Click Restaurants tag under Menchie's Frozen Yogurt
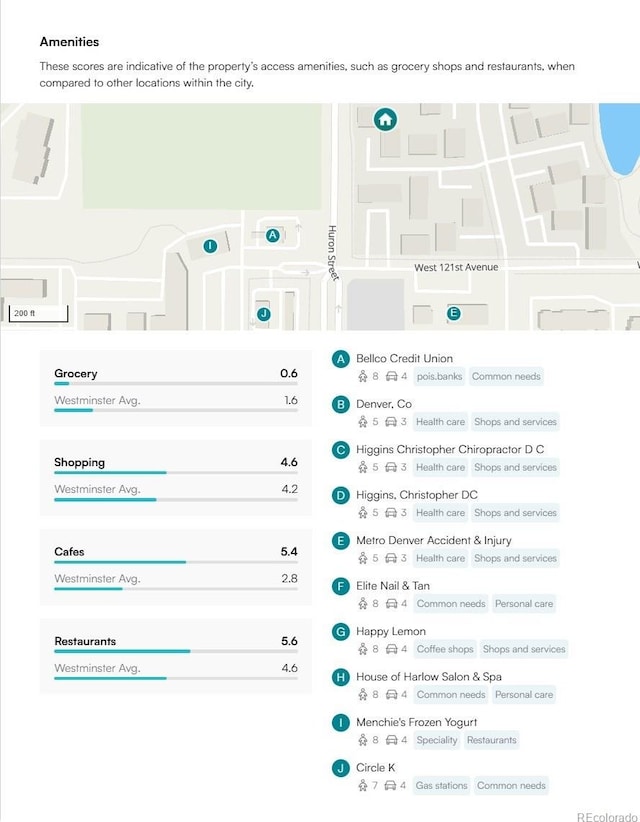The image size is (640, 822). 492,740
